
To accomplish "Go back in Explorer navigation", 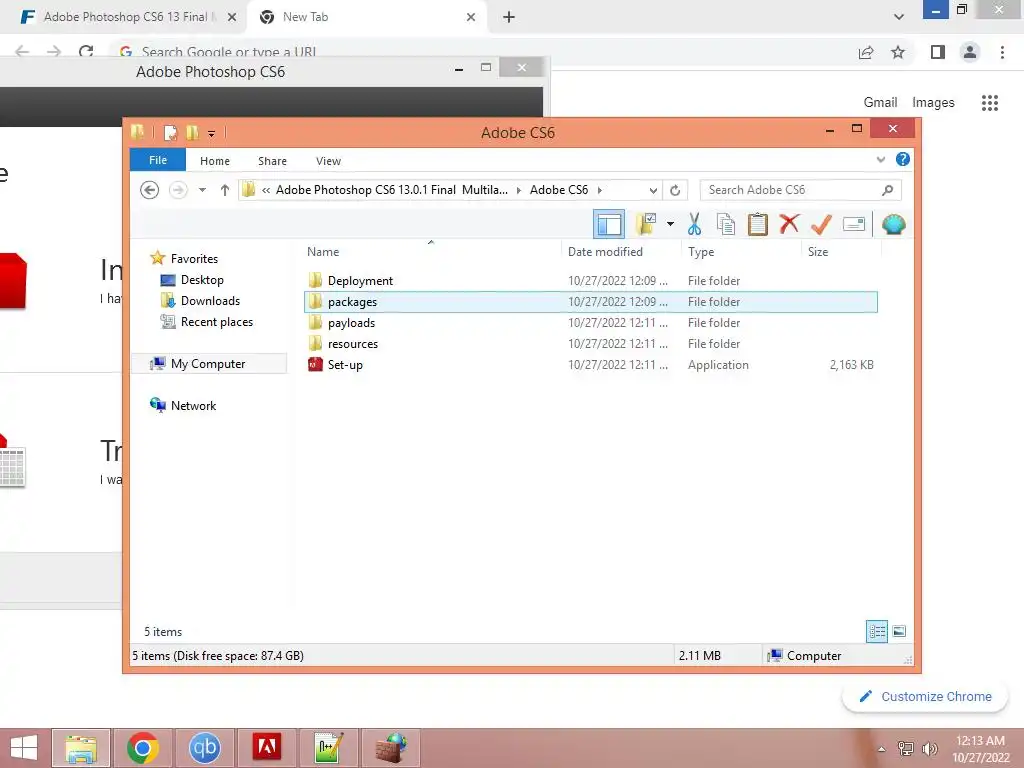I will [x=150, y=190].
